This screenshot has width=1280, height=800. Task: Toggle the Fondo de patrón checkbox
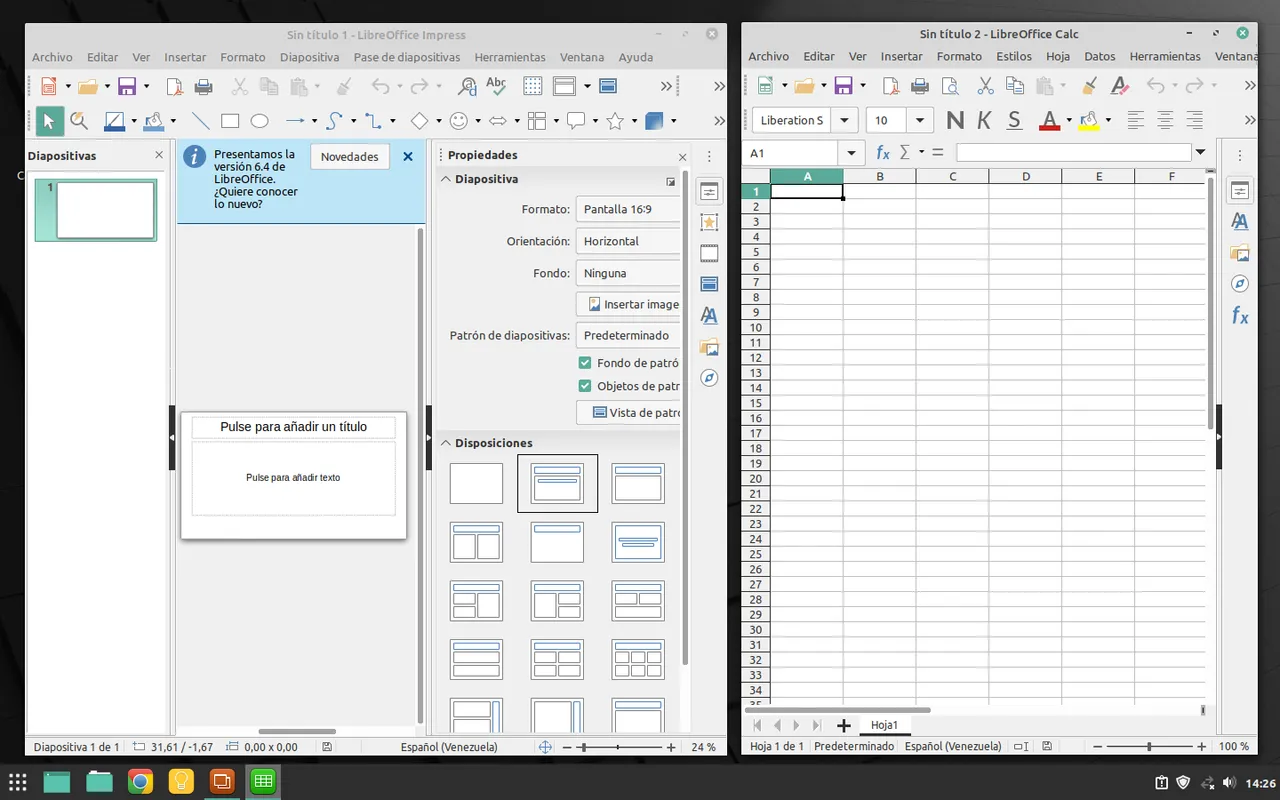(585, 363)
